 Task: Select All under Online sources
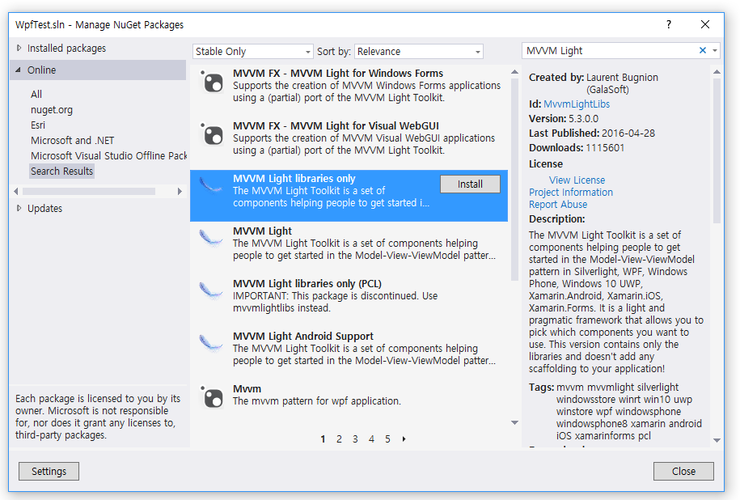(36, 94)
